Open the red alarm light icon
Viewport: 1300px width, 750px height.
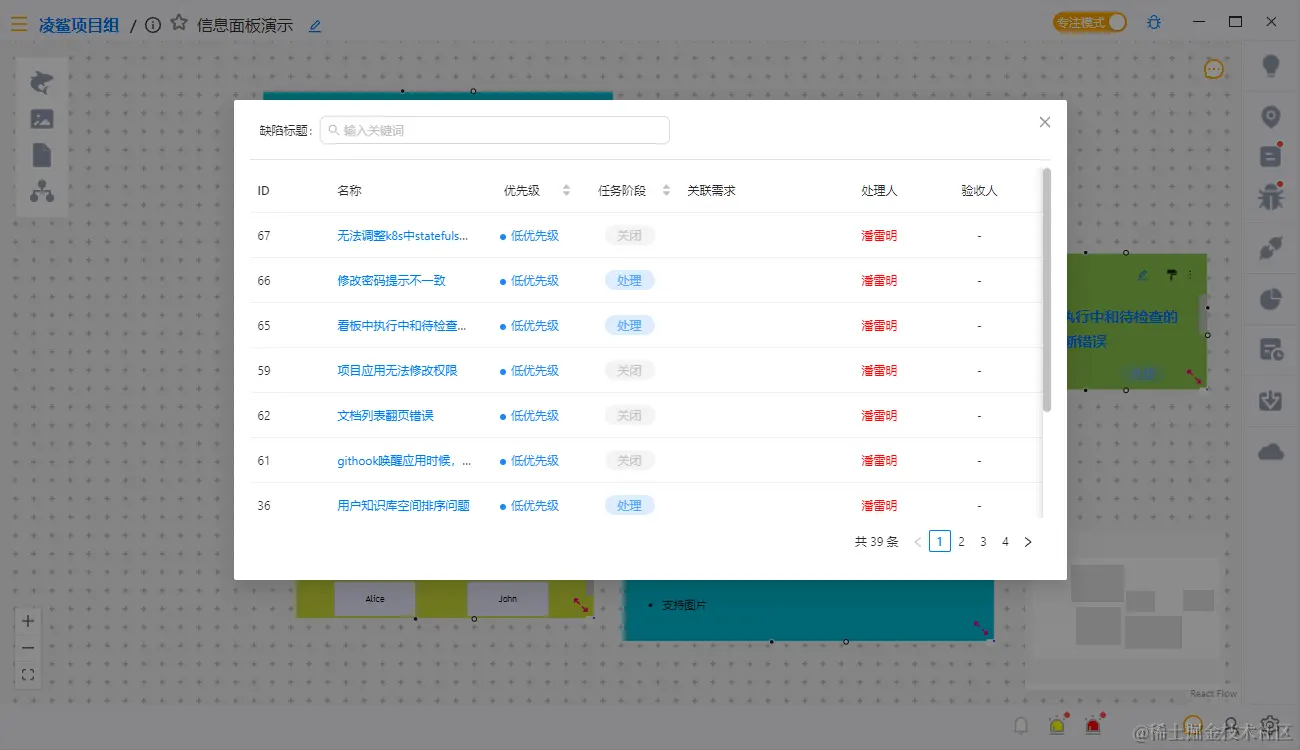tap(1093, 725)
